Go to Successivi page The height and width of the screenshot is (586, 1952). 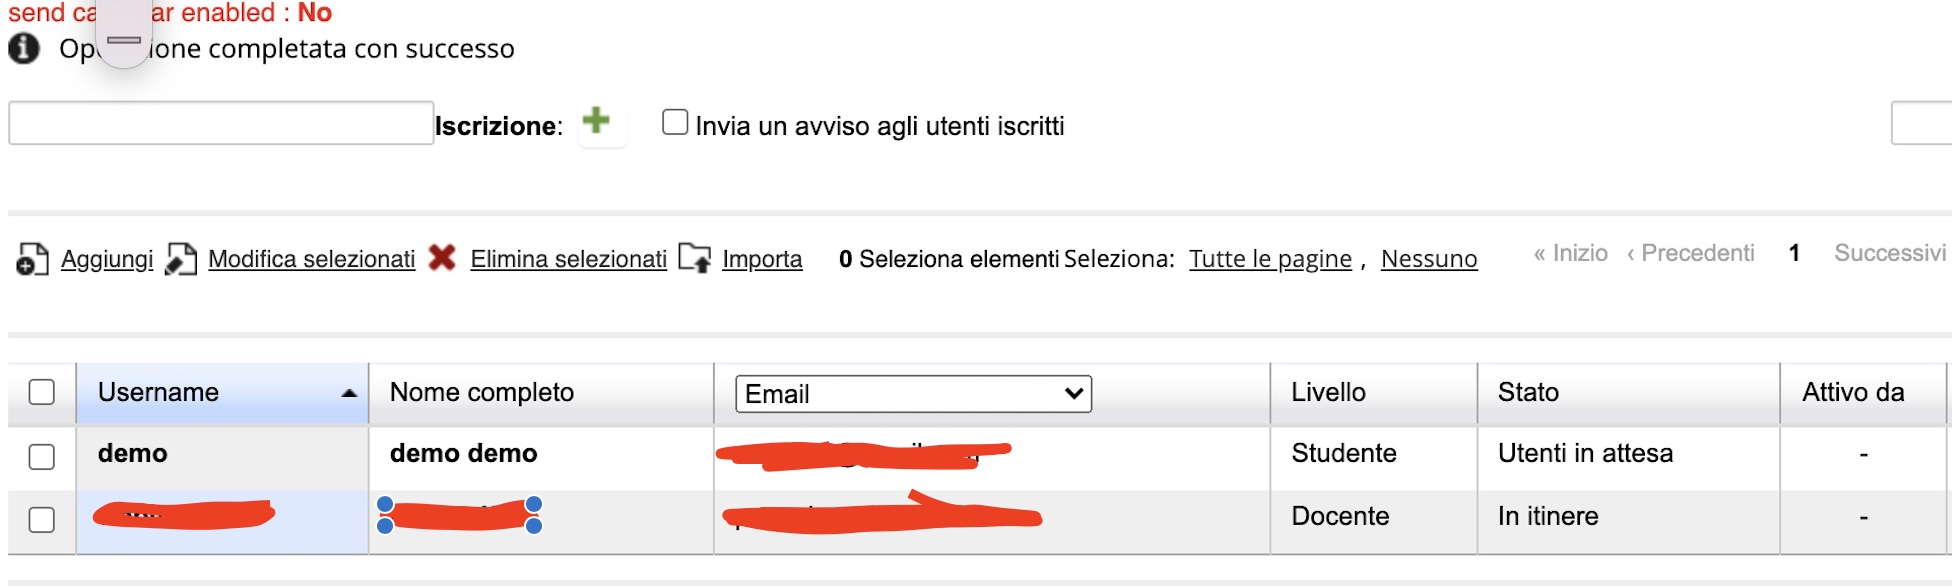[1889, 253]
